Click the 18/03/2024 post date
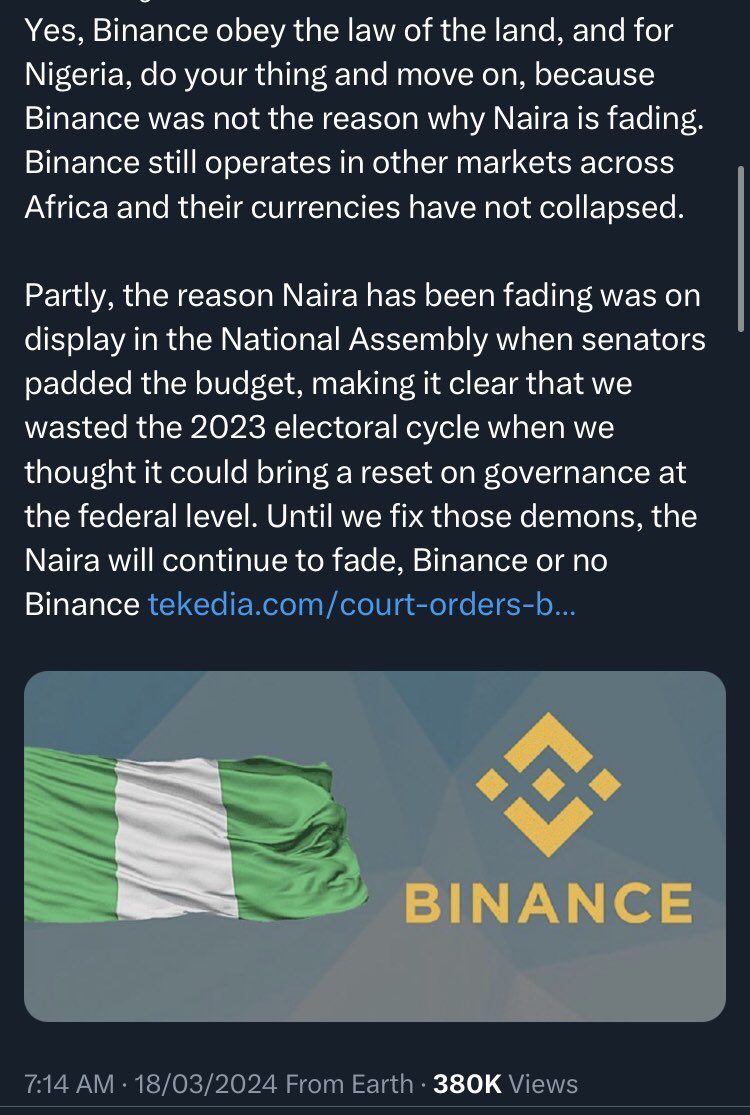The image size is (750, 1115). coord(205,1084)
